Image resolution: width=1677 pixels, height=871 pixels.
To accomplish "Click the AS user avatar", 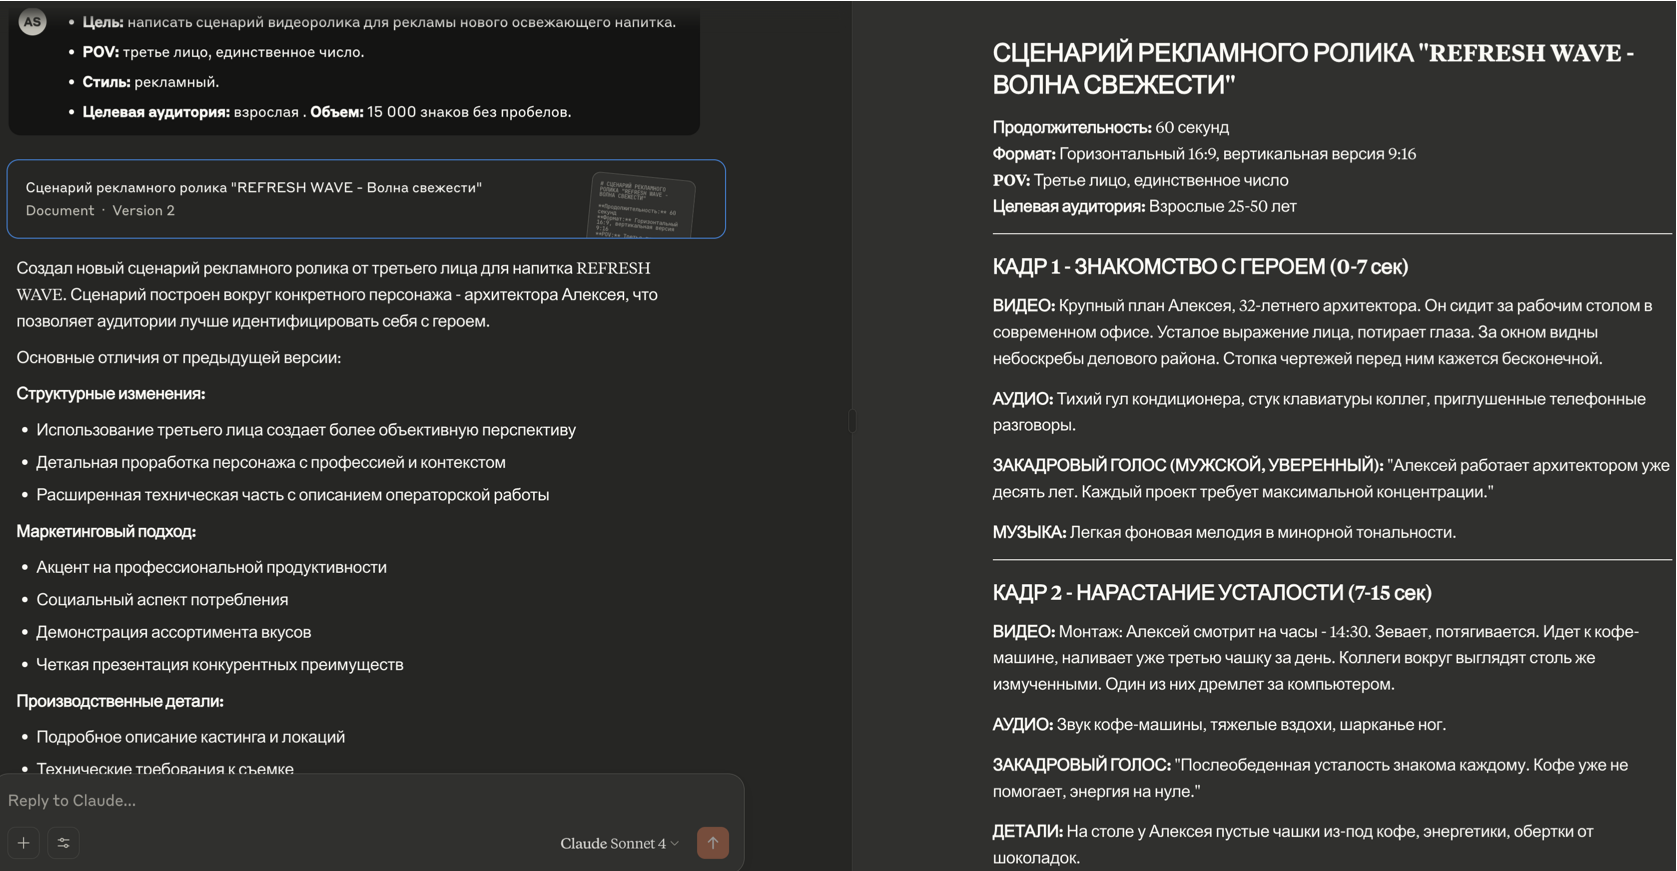I will point(32,22).
